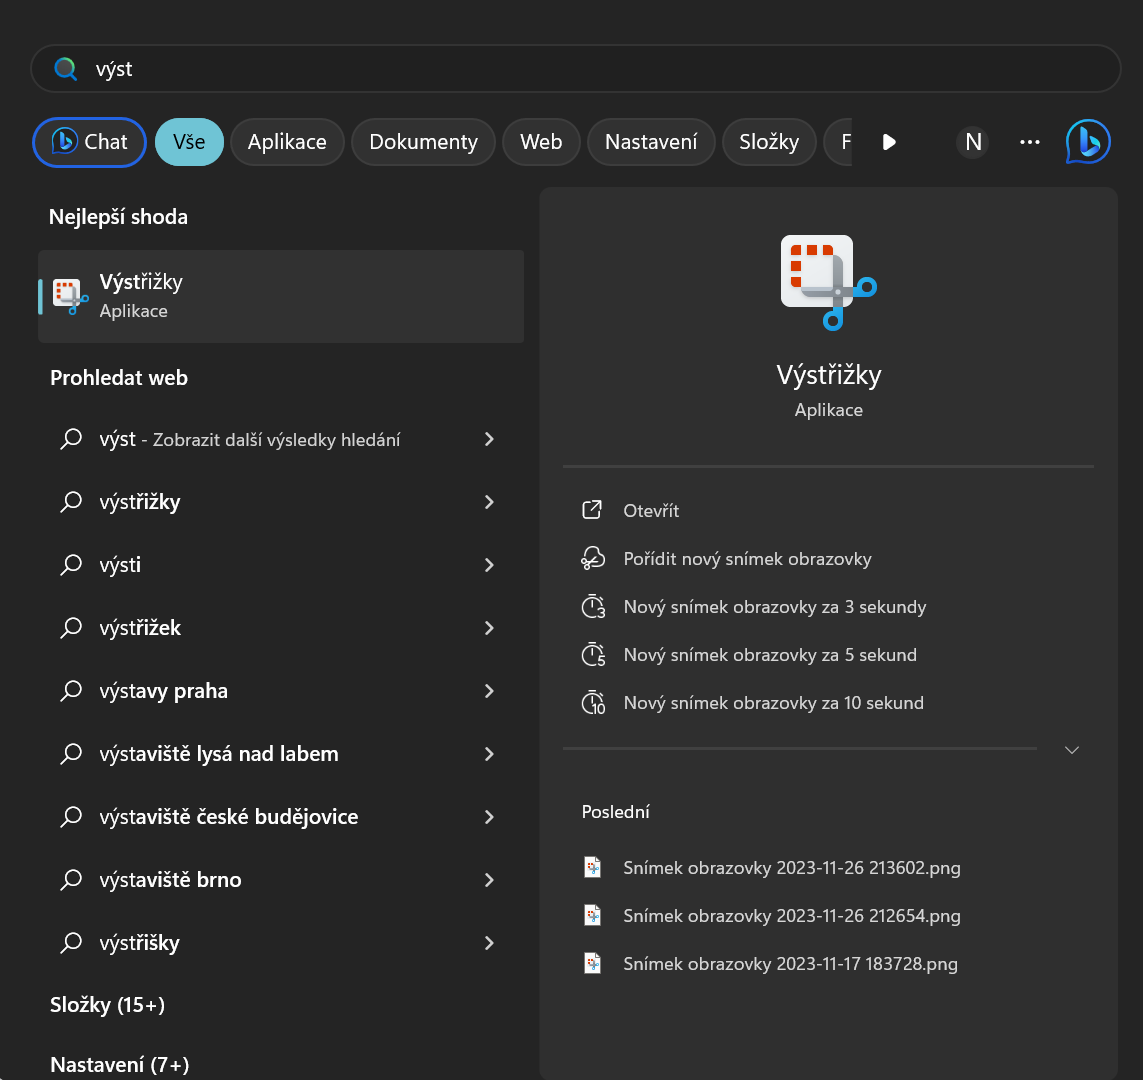Image resolution: width=1143 pixels, height=1080 pixels.
Task: Click the 5 second delay timer icon
Action: [x=593, y=655]
